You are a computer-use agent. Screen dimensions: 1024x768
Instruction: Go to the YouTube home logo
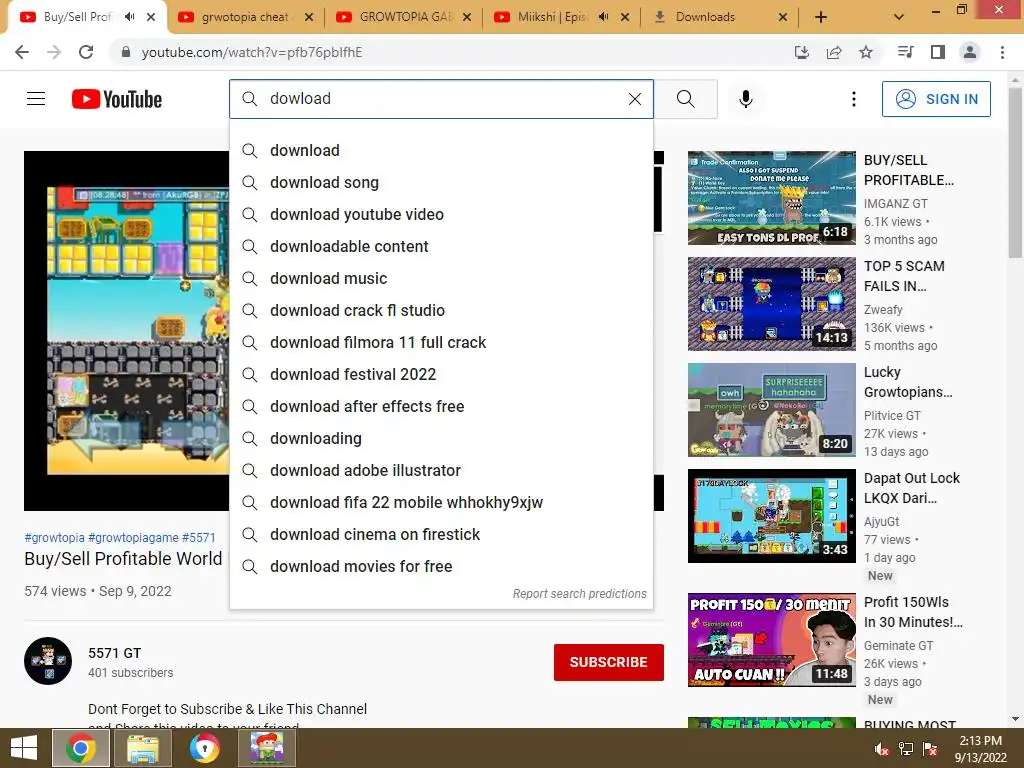point(117,99)
